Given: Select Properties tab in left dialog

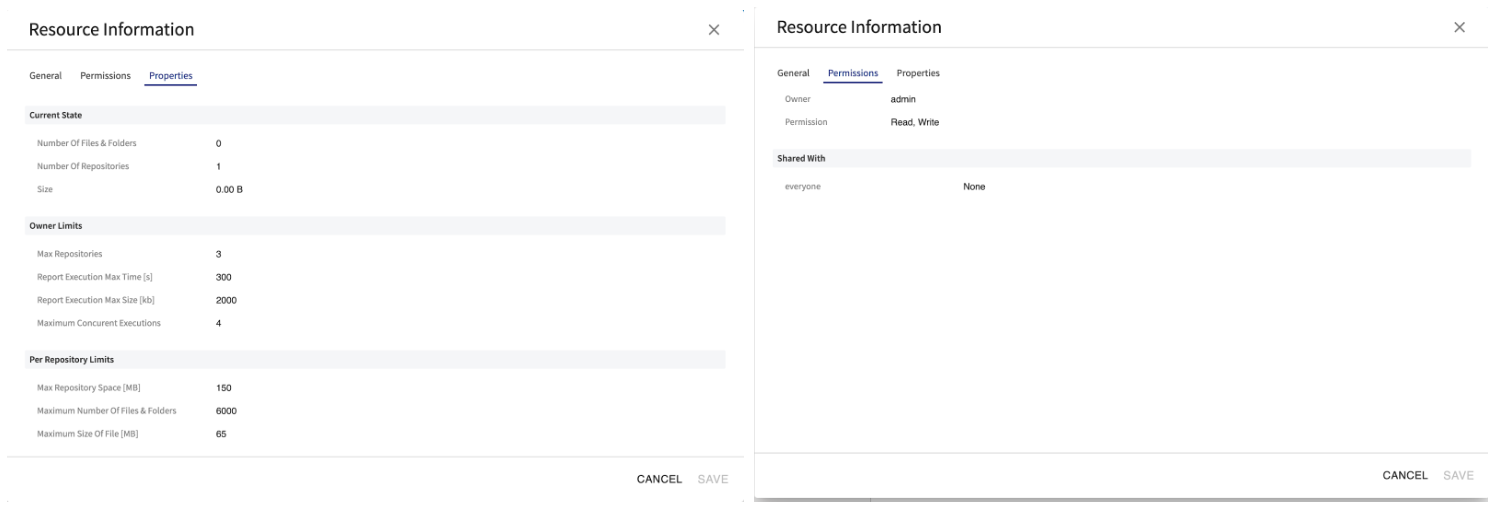Looking at the screenshot, I should [171, 76].
